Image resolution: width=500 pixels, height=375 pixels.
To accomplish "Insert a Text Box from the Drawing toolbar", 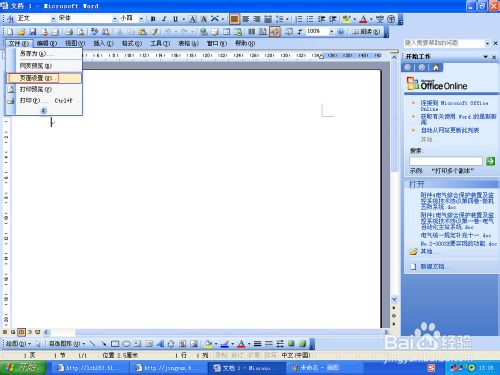I will tap(137, 343).
